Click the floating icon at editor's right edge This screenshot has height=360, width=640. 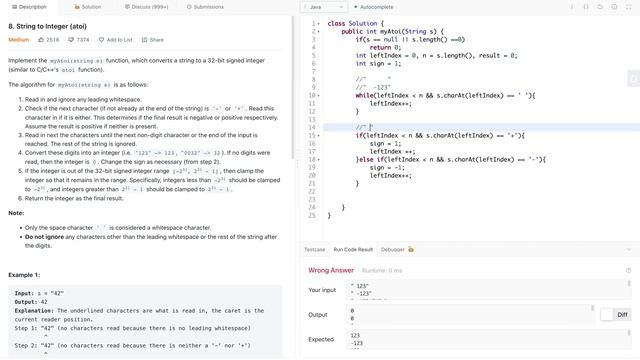[633, 79]
